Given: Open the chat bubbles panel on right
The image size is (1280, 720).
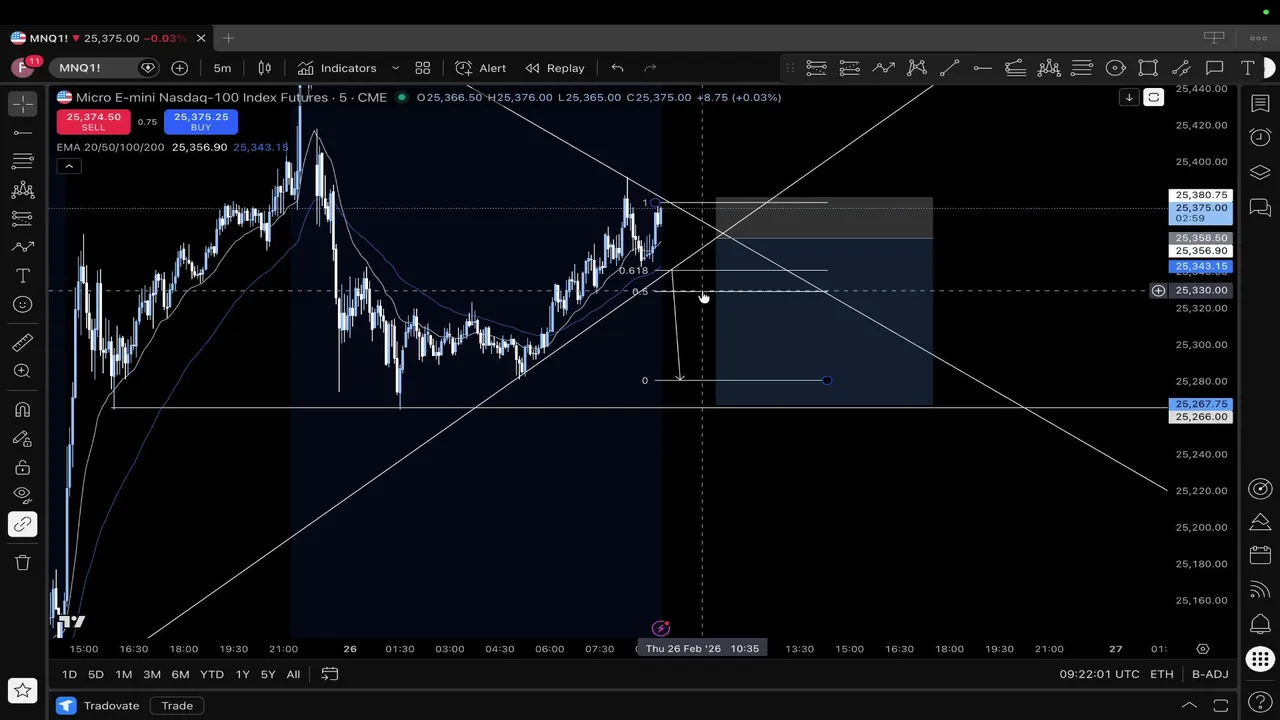Looking at the screenshot, I should [x=1260, y=208].
